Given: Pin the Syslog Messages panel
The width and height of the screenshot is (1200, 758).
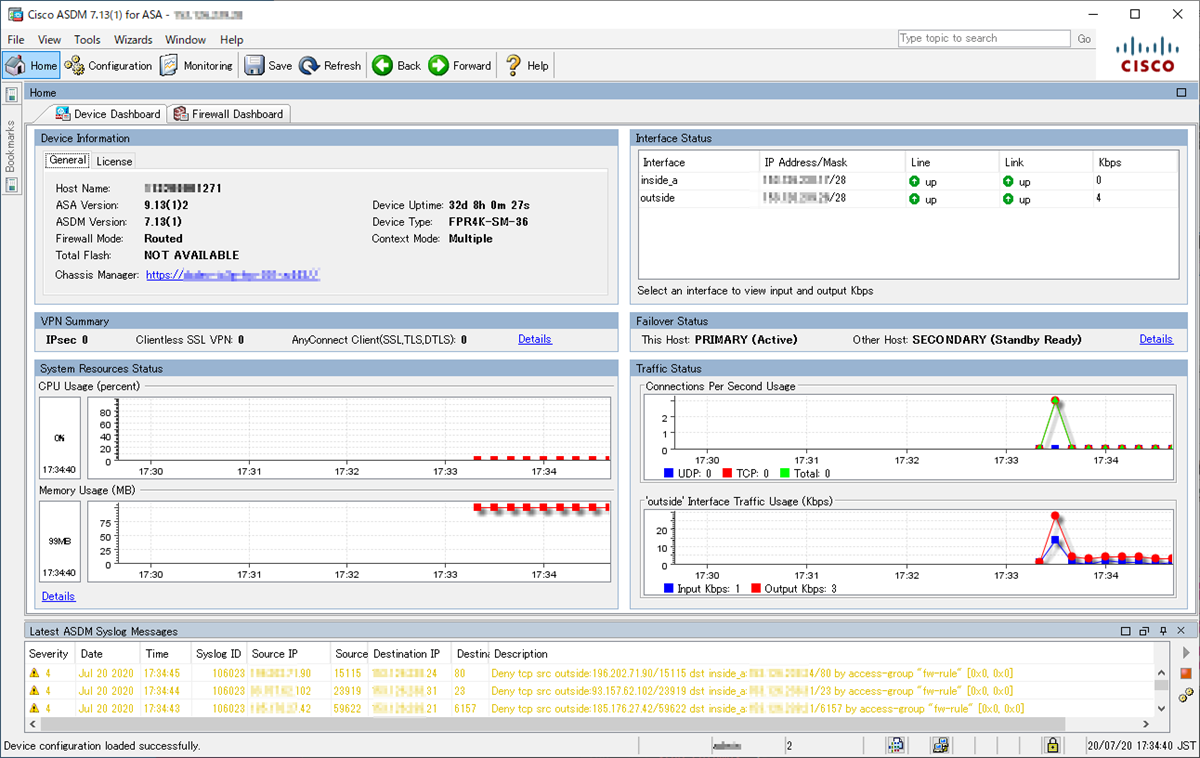Looking at the screenshot, I should point(1163,631).
